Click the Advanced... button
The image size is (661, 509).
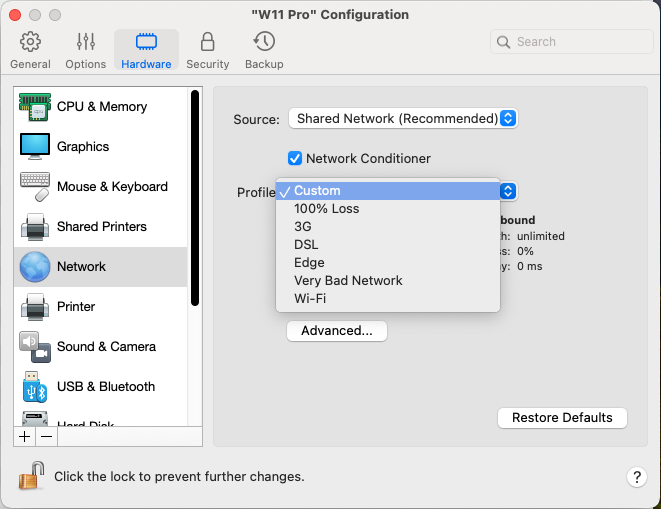(336, 331)
